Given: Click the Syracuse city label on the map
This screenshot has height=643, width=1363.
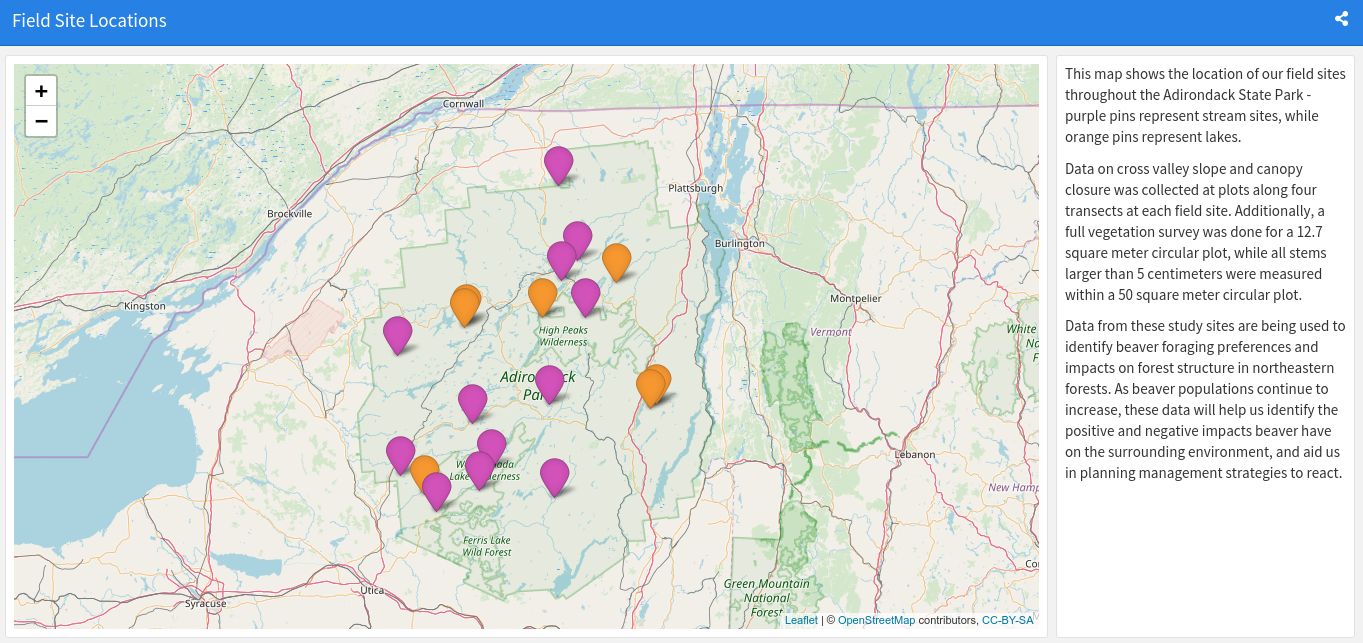Looking at the screenshot, I should tap(205, 603).
